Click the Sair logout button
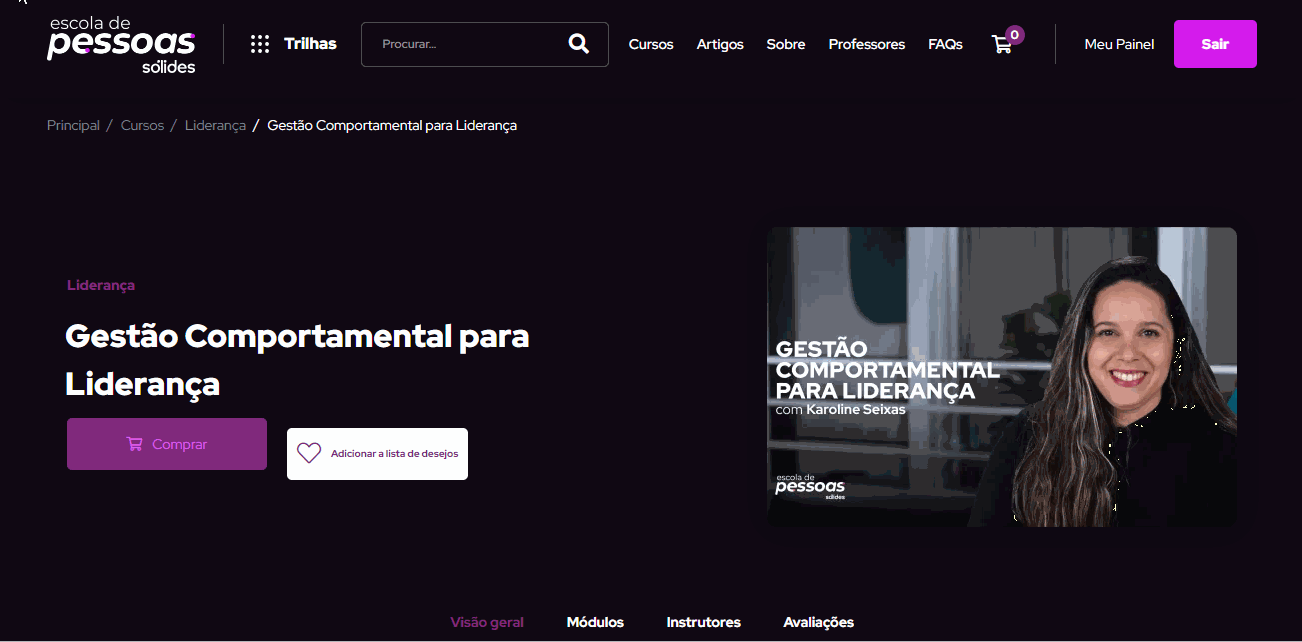Screen dimensions: 1302x642 pos(1215,44)
